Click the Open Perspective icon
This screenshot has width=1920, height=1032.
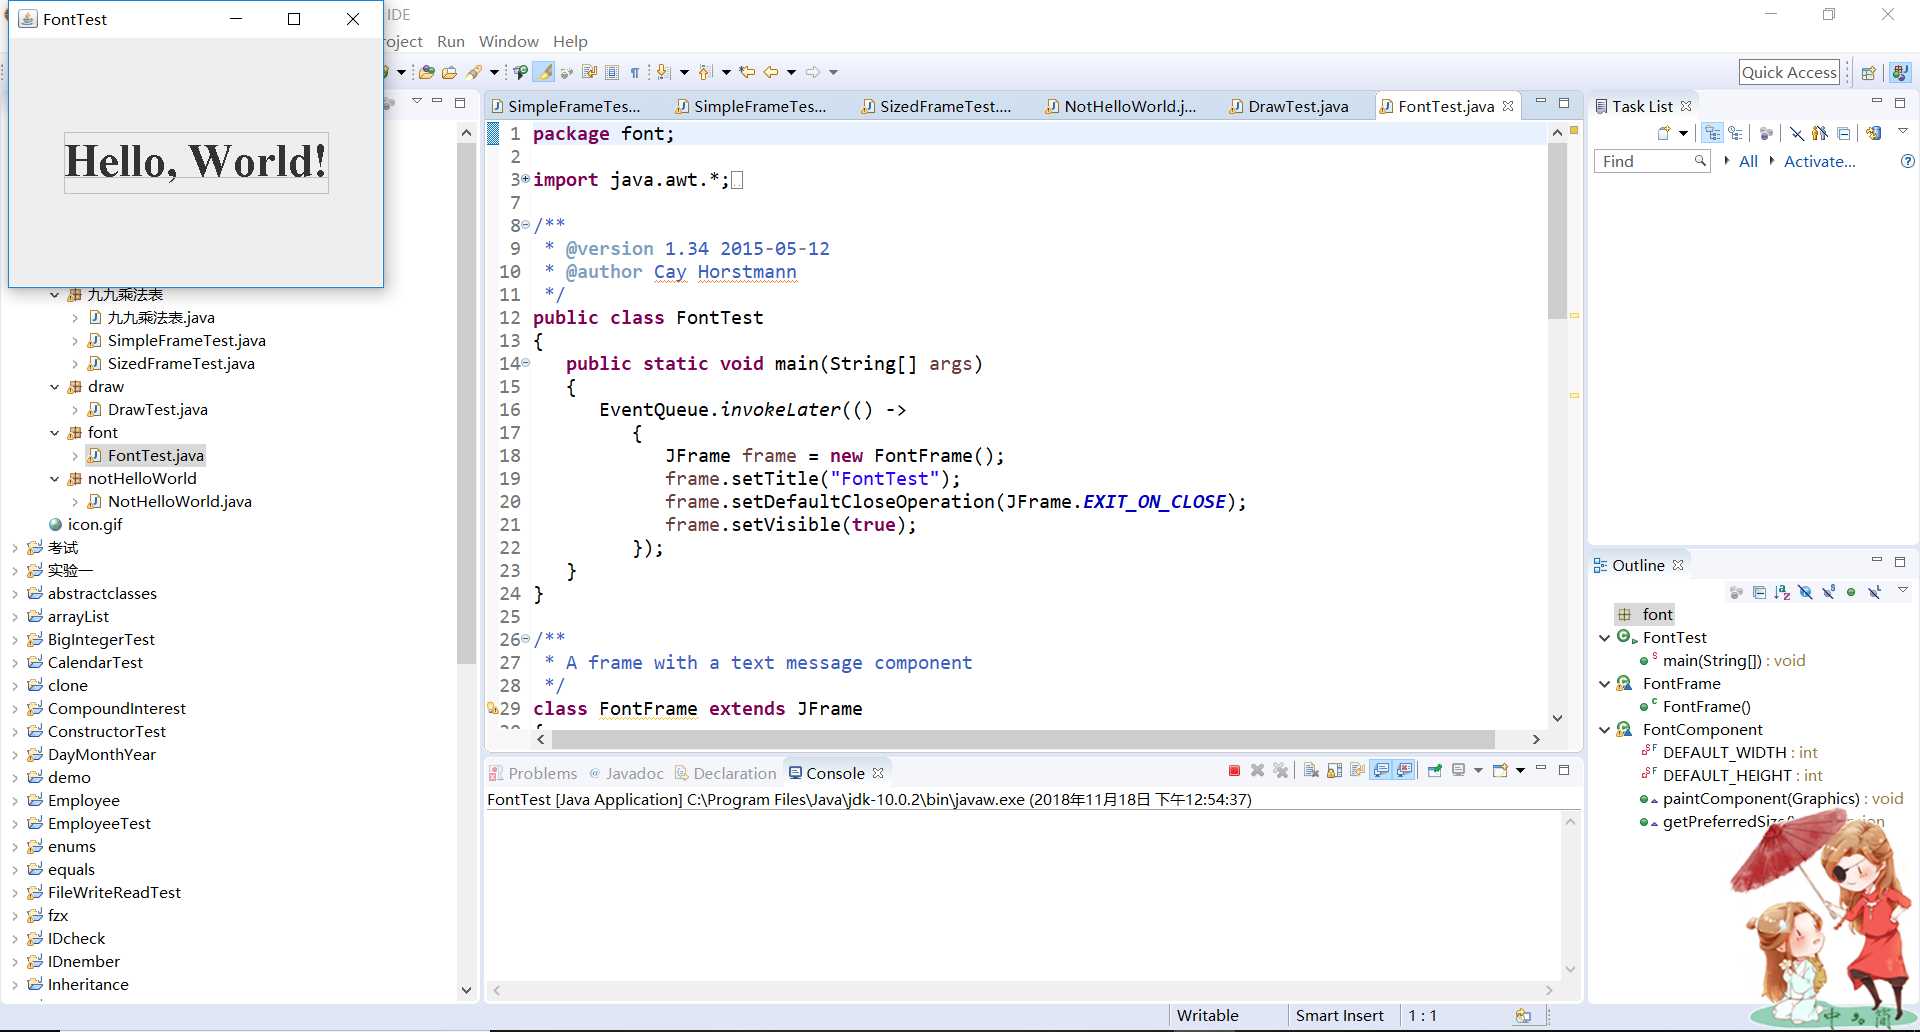1868,72
